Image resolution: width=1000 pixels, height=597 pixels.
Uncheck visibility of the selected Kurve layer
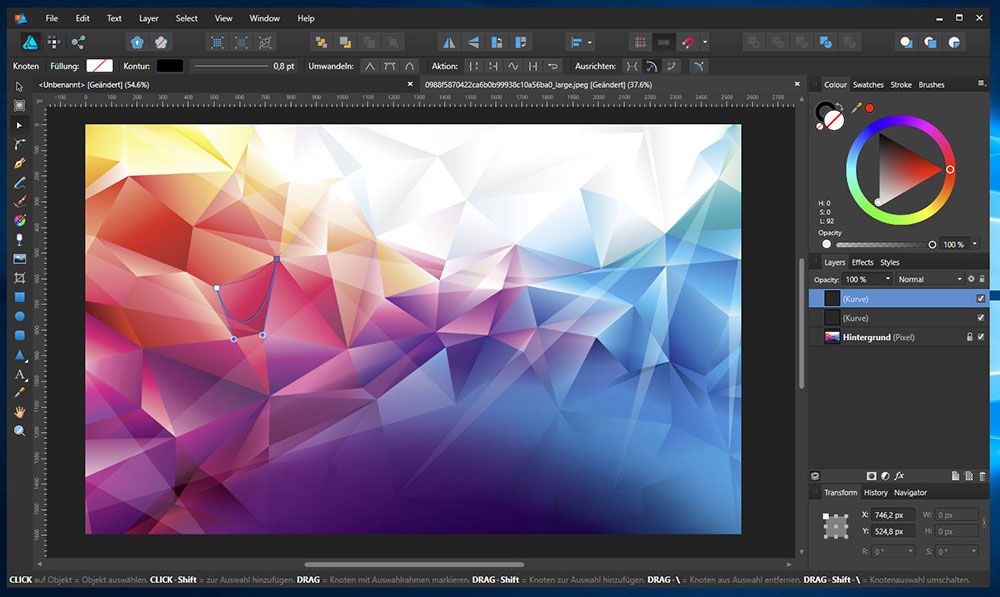[x=980, y=298]
